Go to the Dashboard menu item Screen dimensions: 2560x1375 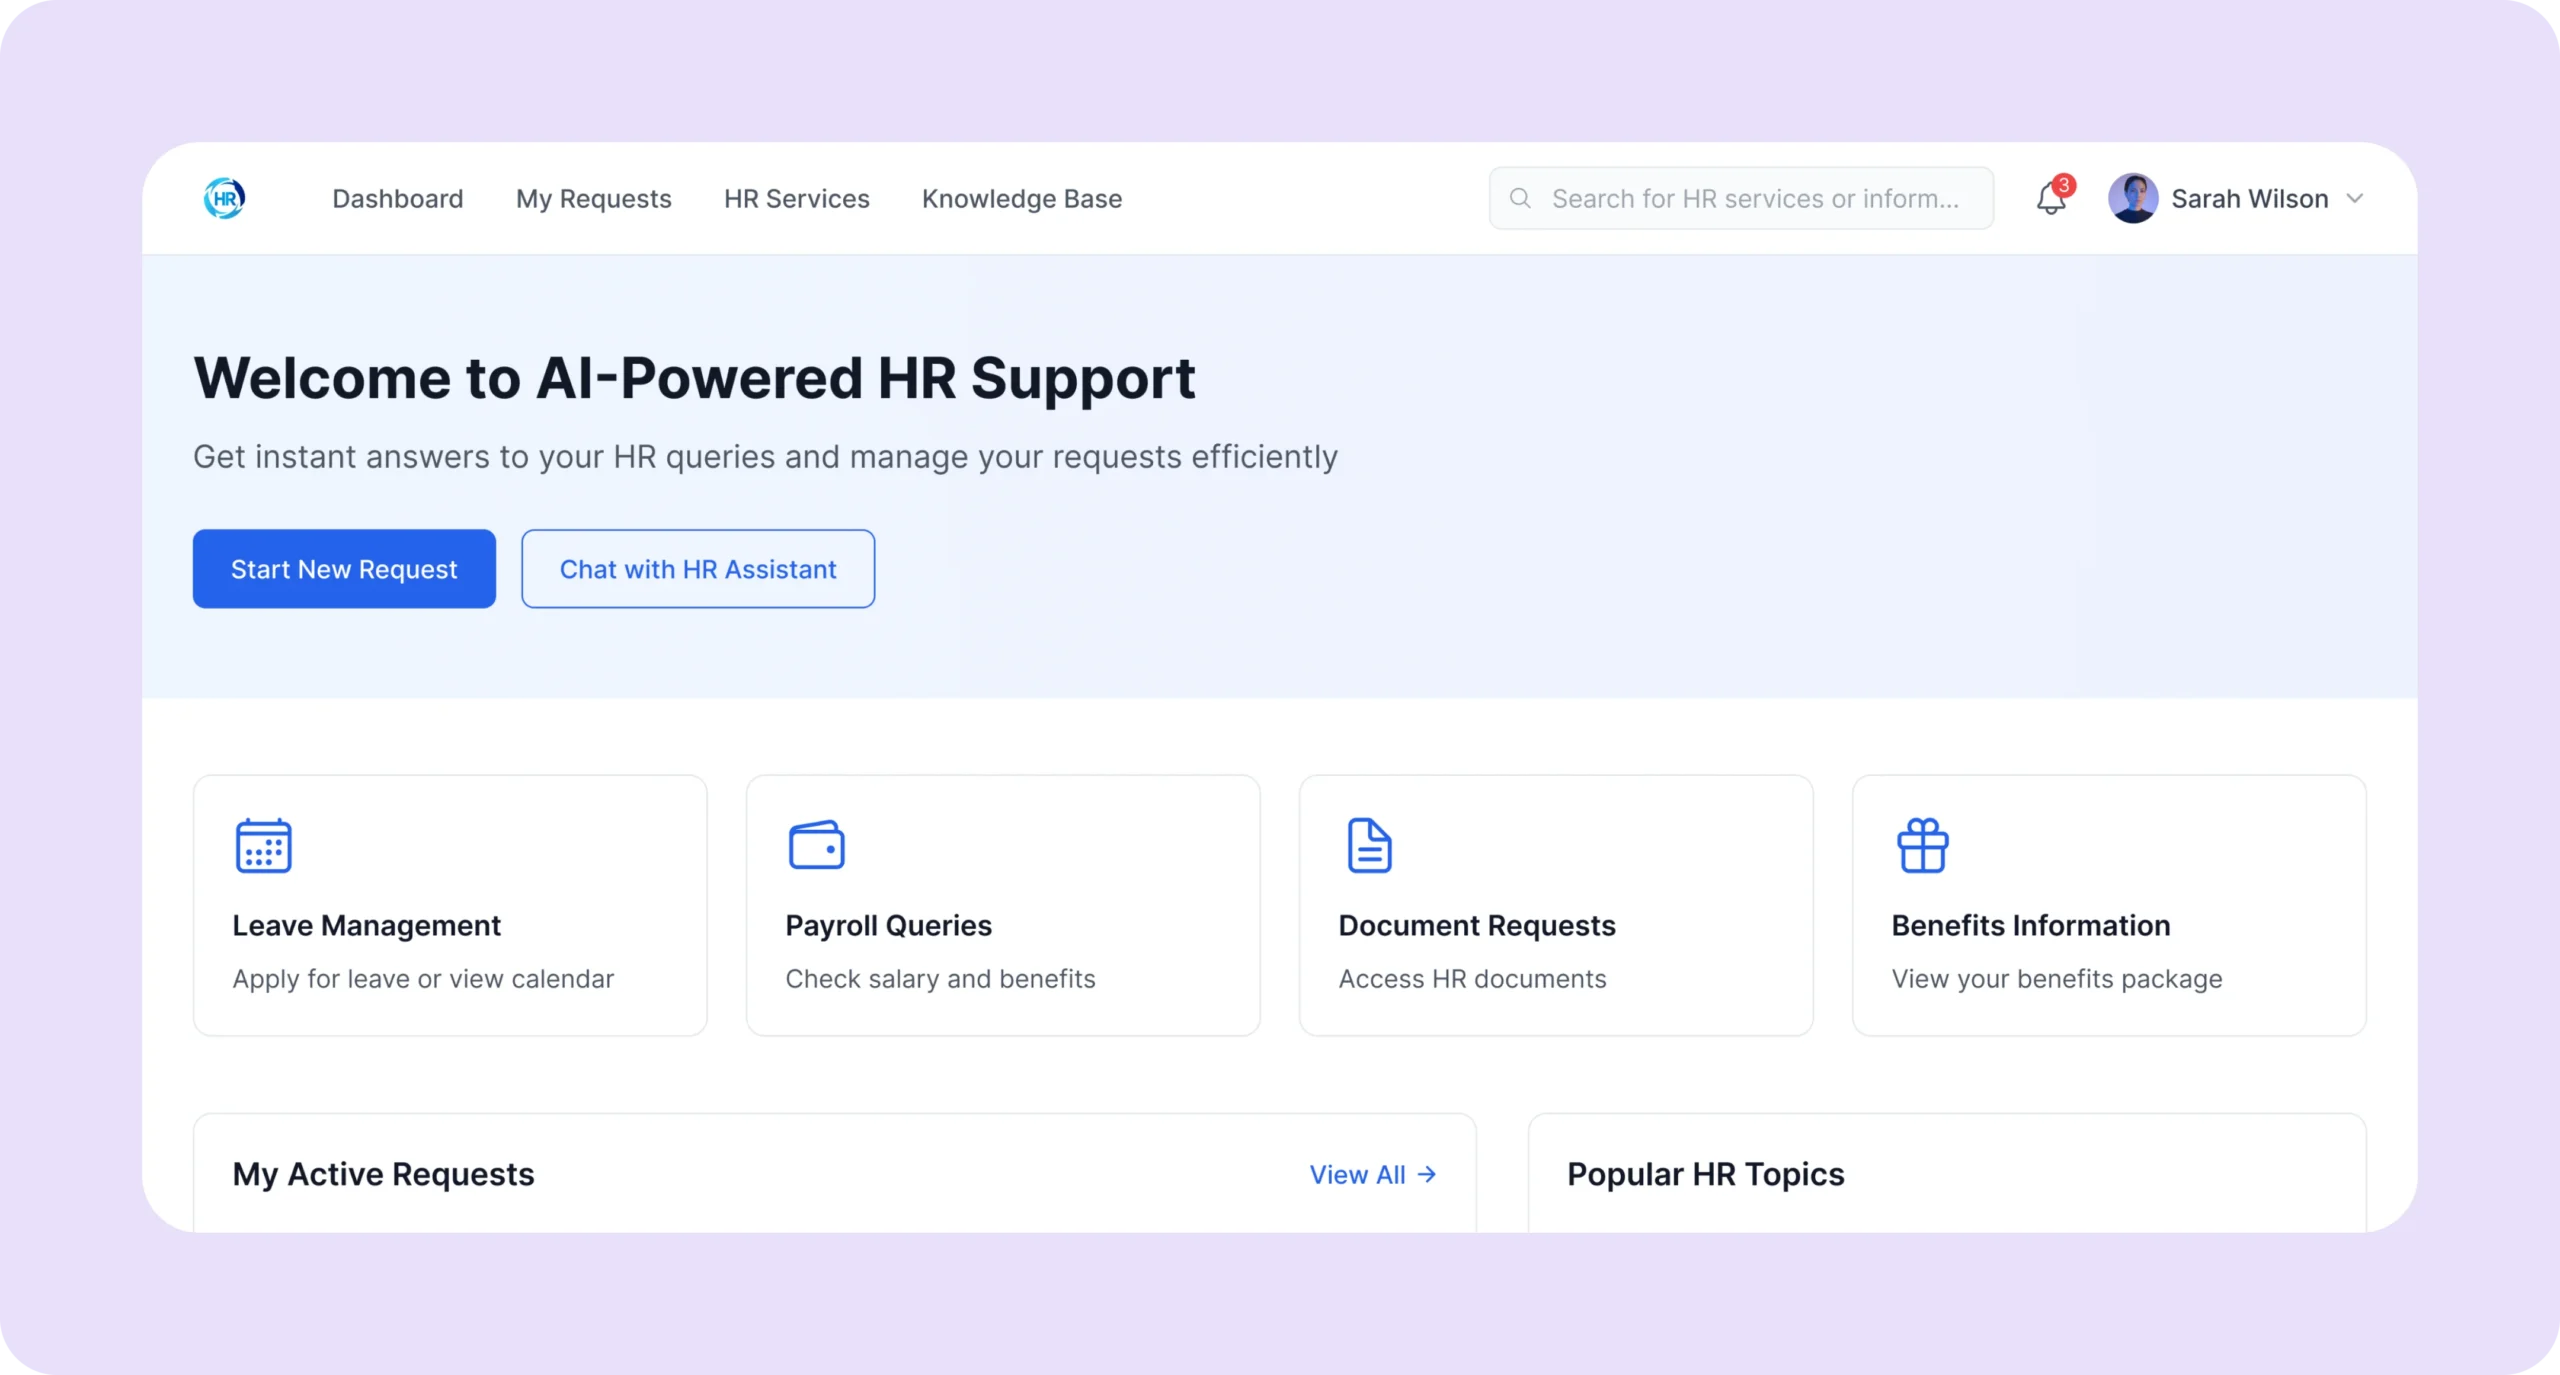(397, 198)
